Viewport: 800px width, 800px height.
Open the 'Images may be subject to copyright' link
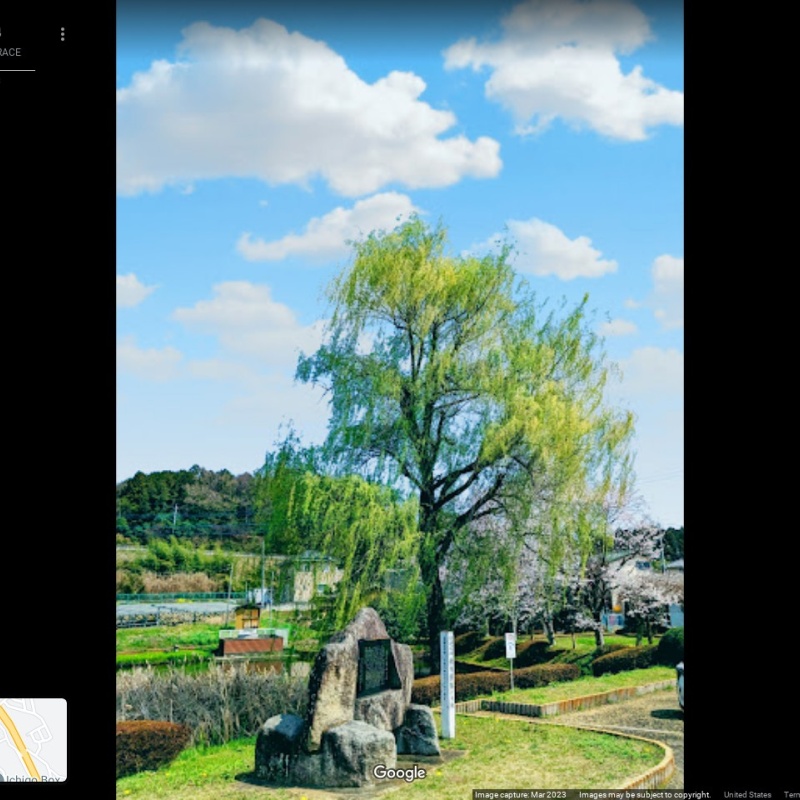coord(644,795)
